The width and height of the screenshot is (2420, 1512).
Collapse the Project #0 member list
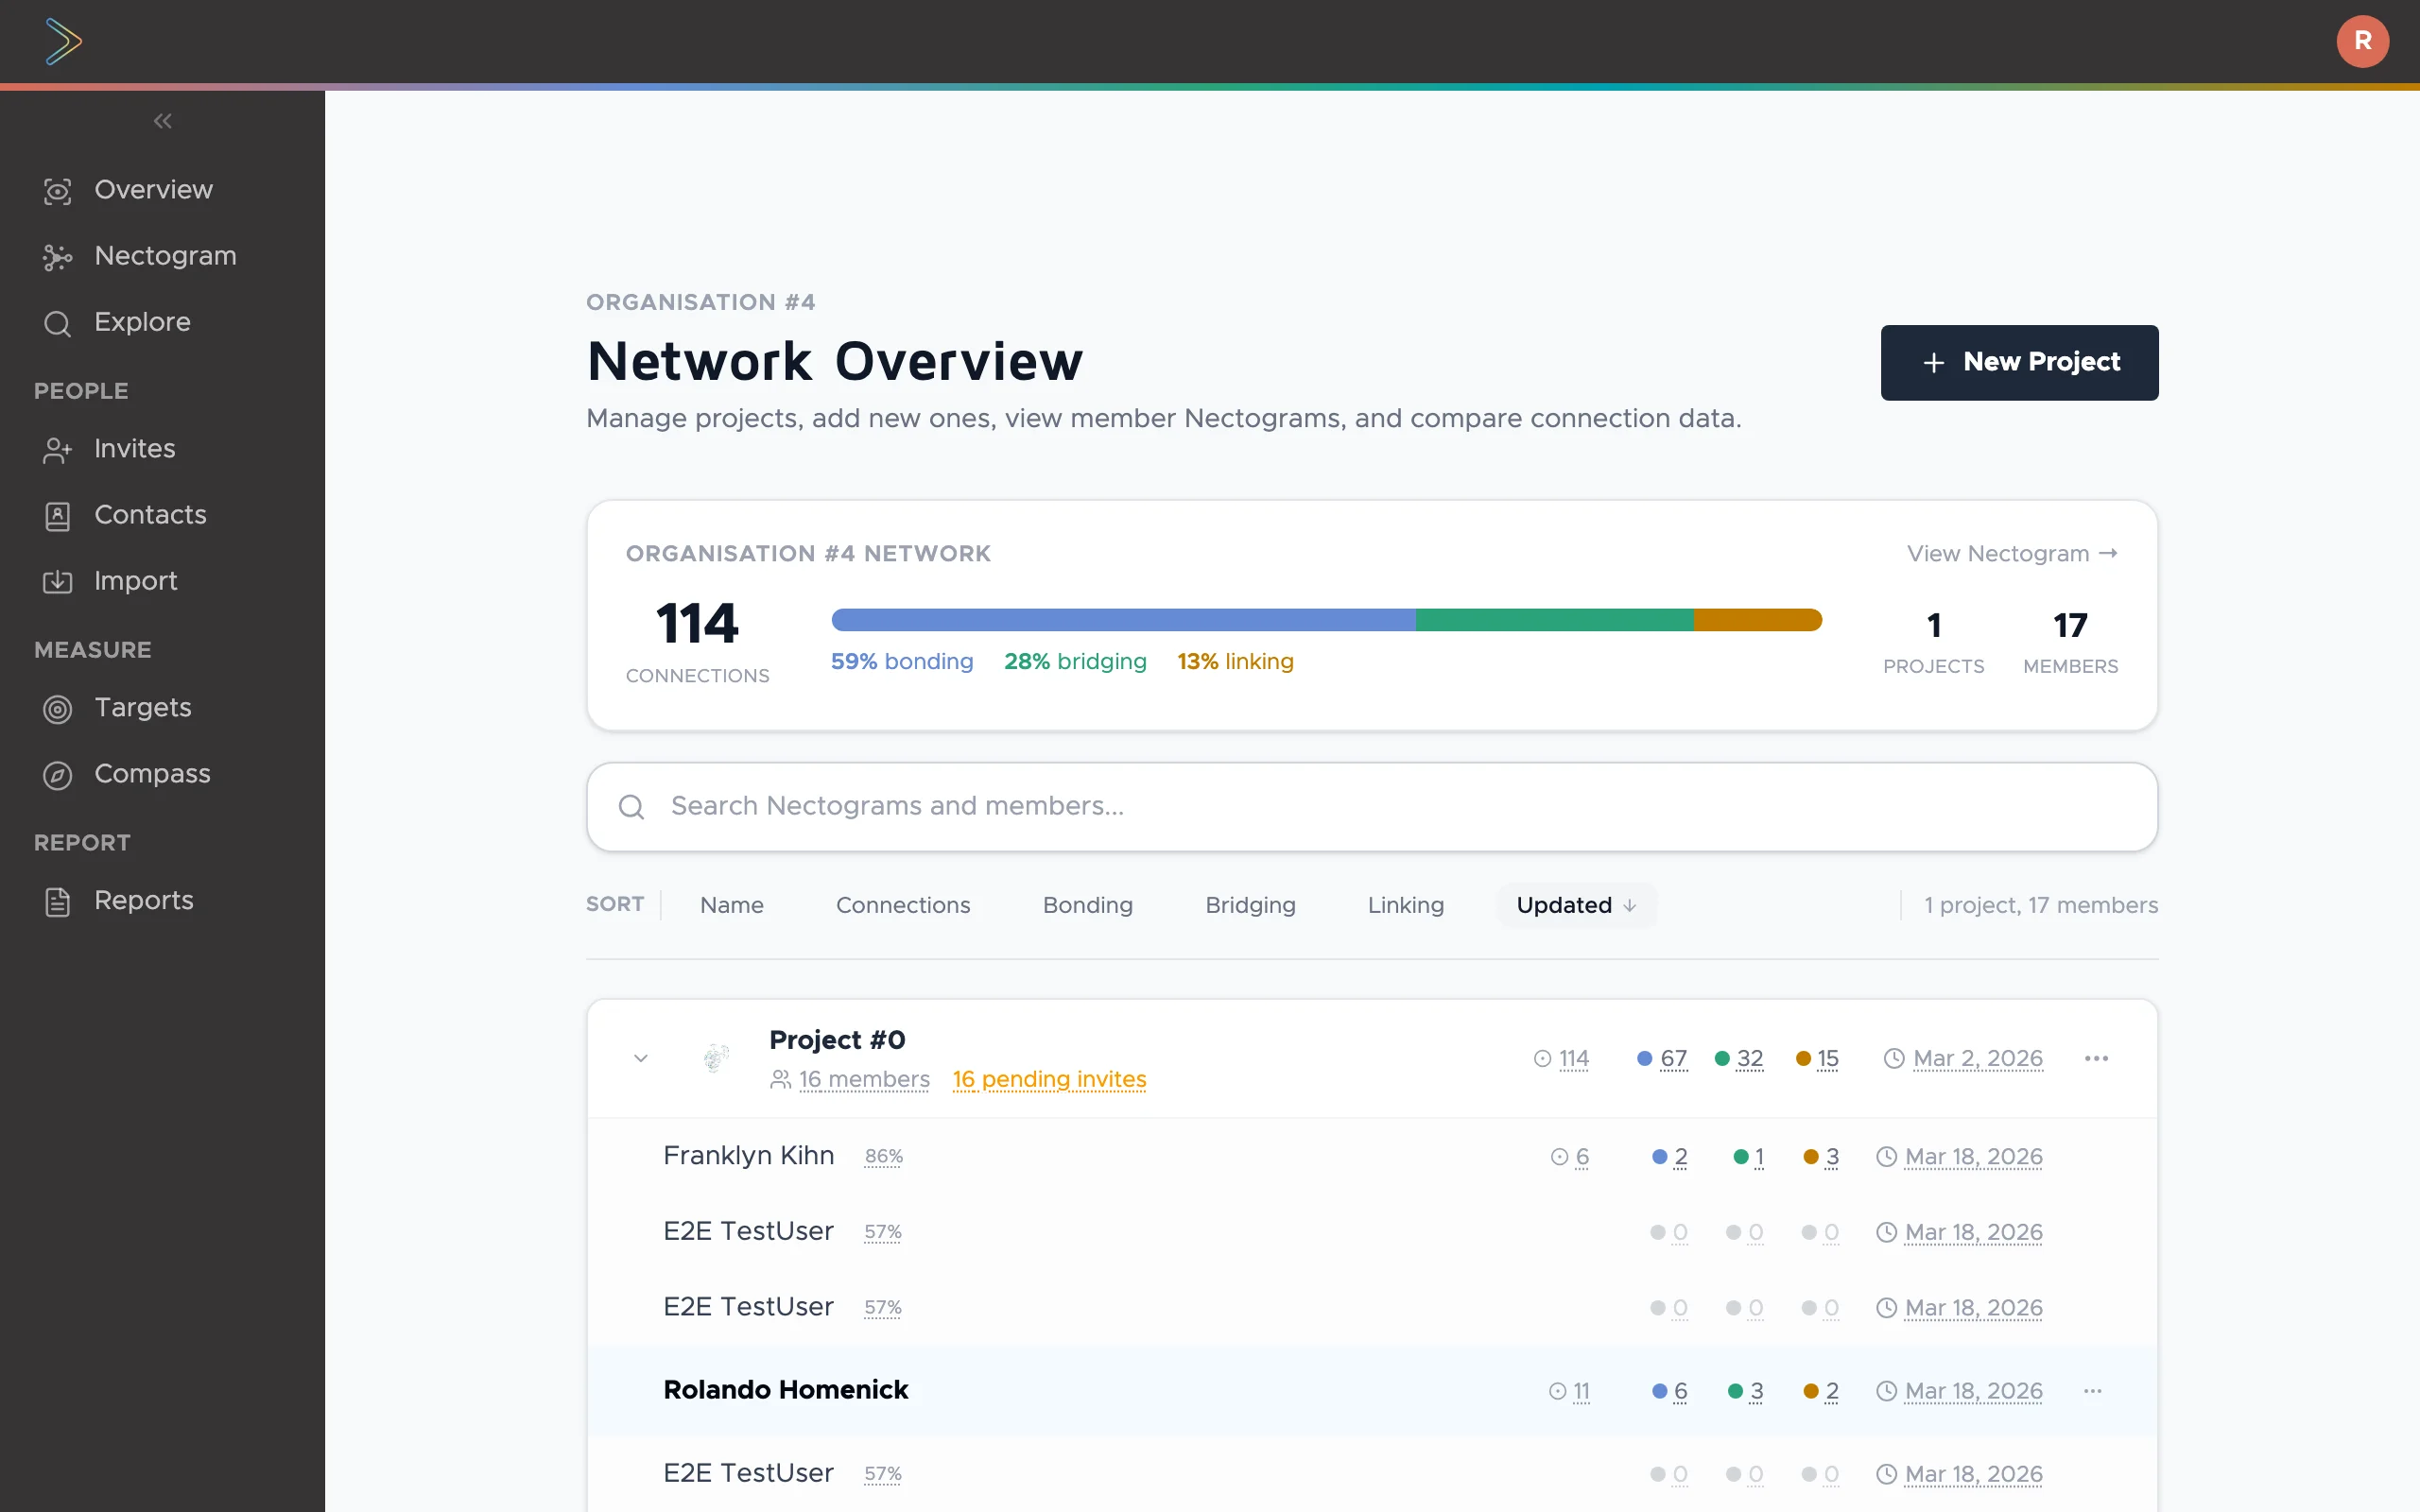coord(640,1058)
